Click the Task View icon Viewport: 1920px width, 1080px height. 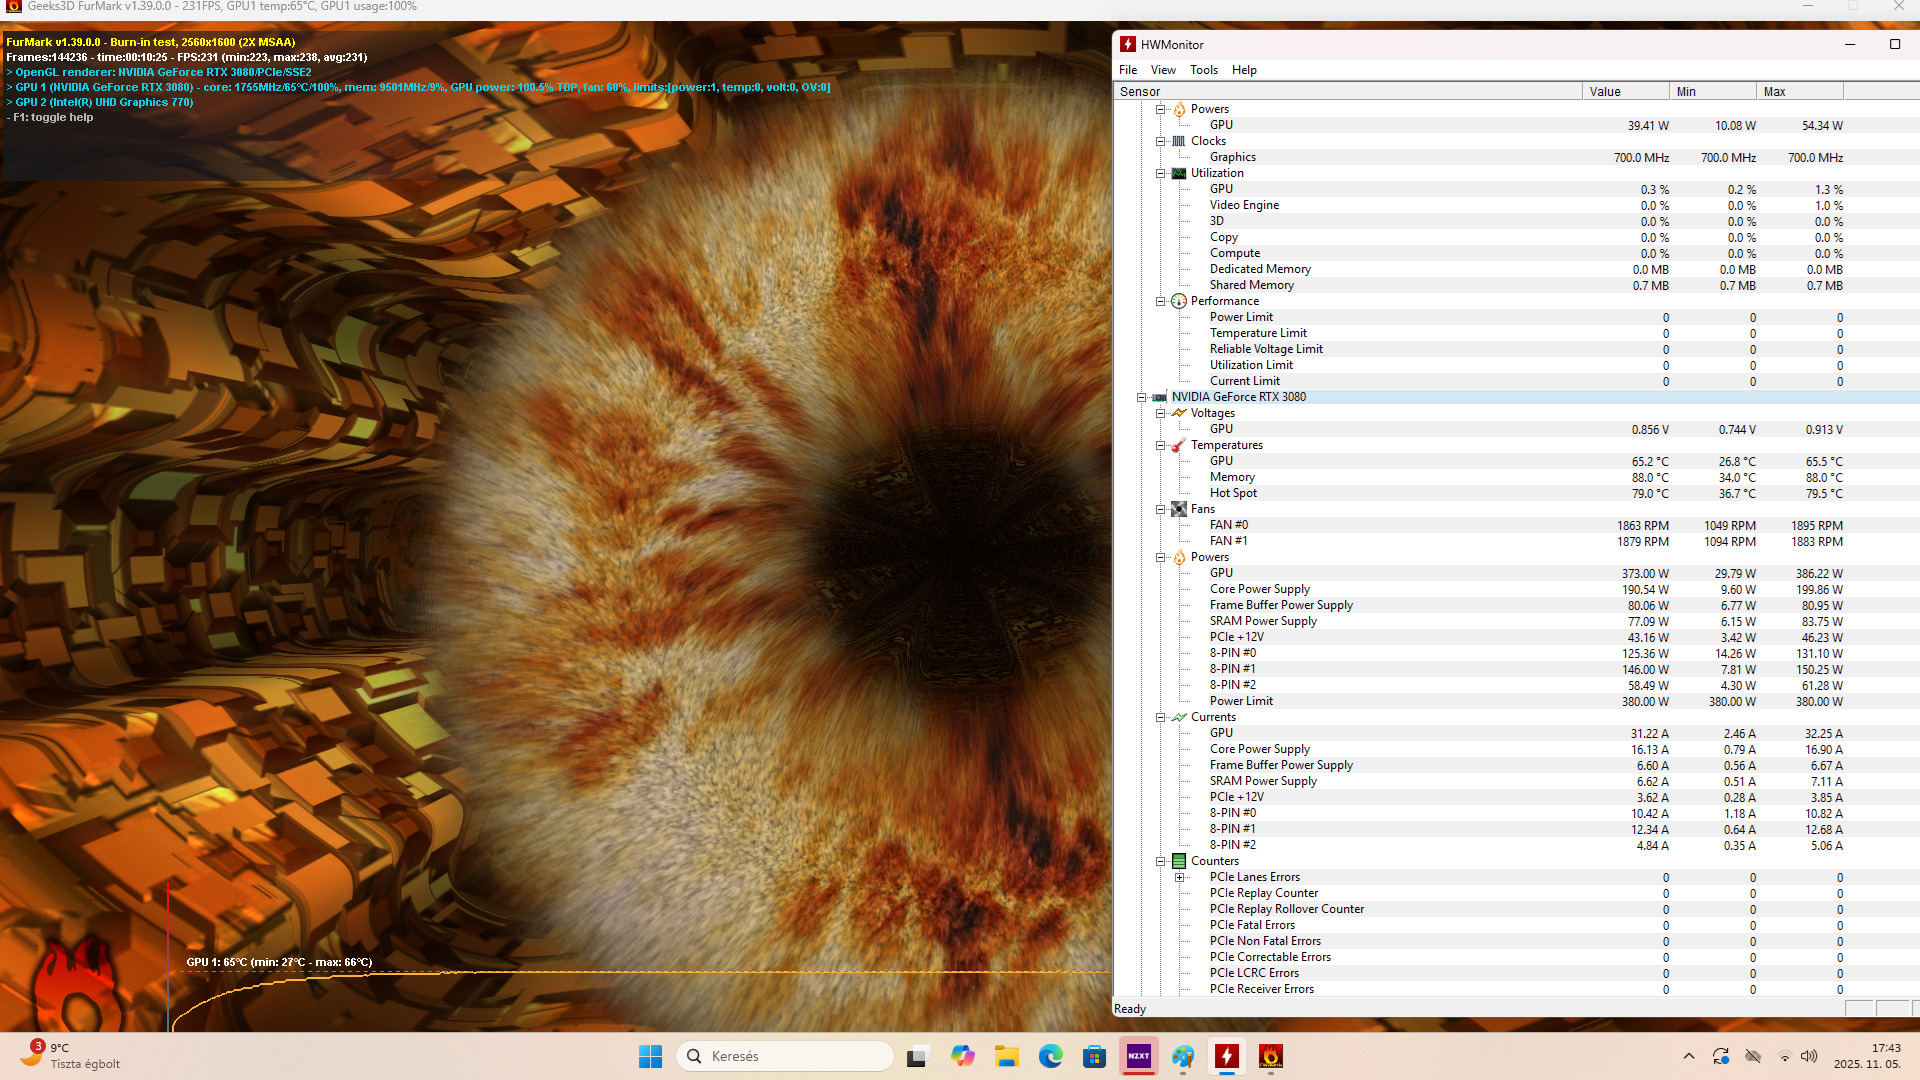pos(917,1056)
